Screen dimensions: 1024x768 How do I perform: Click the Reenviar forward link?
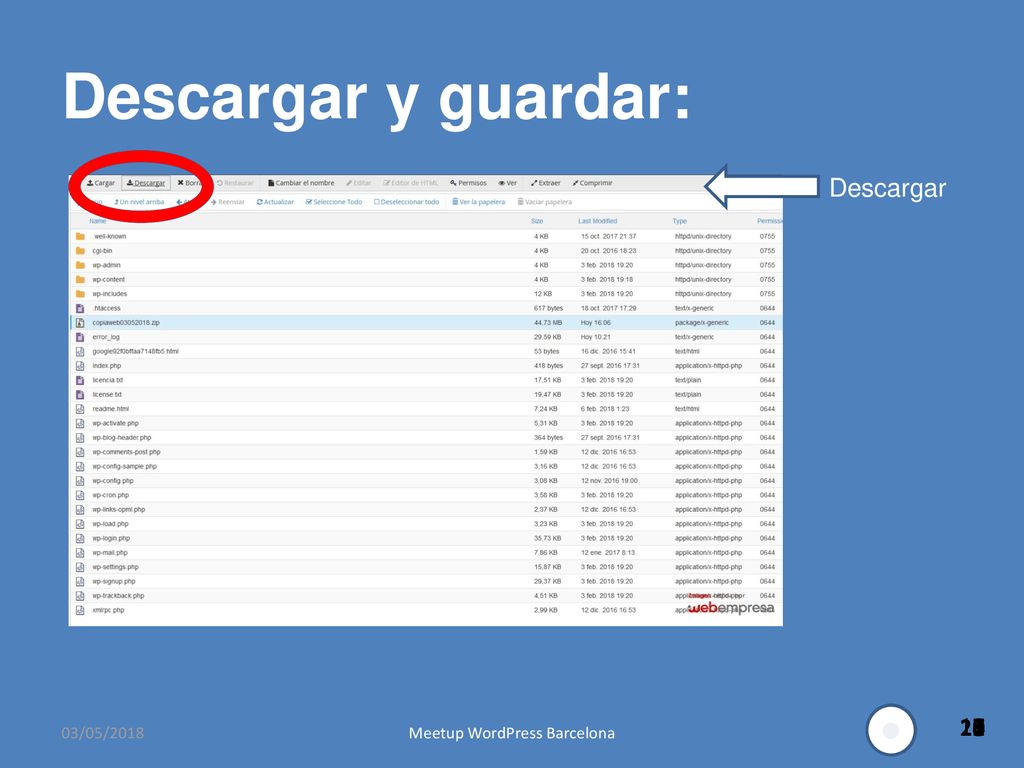tap(227, 202)
